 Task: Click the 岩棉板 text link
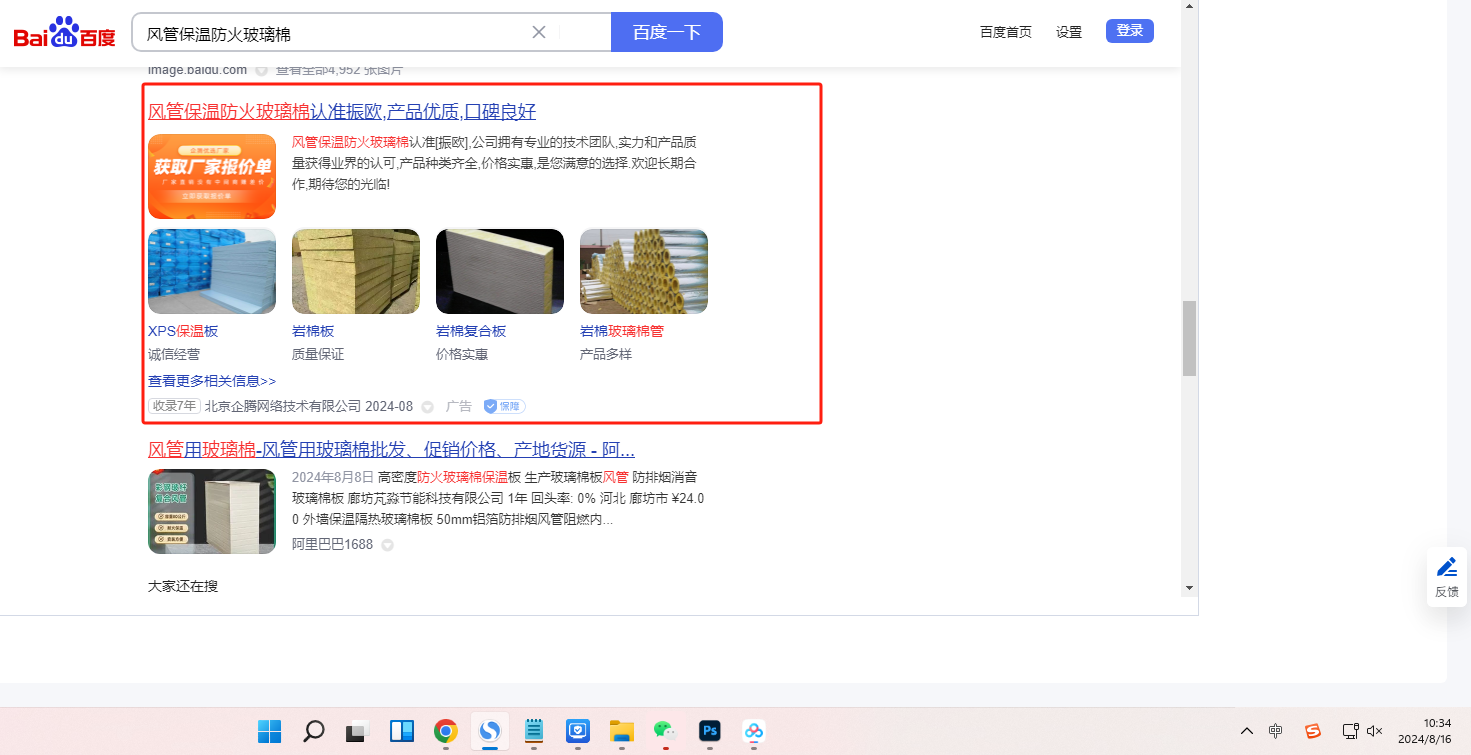(313, 331)
